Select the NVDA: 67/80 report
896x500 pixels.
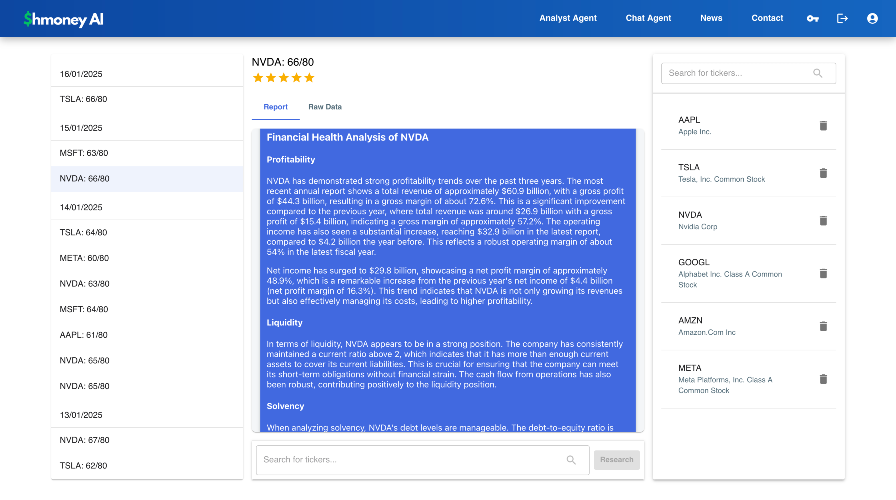147,440
